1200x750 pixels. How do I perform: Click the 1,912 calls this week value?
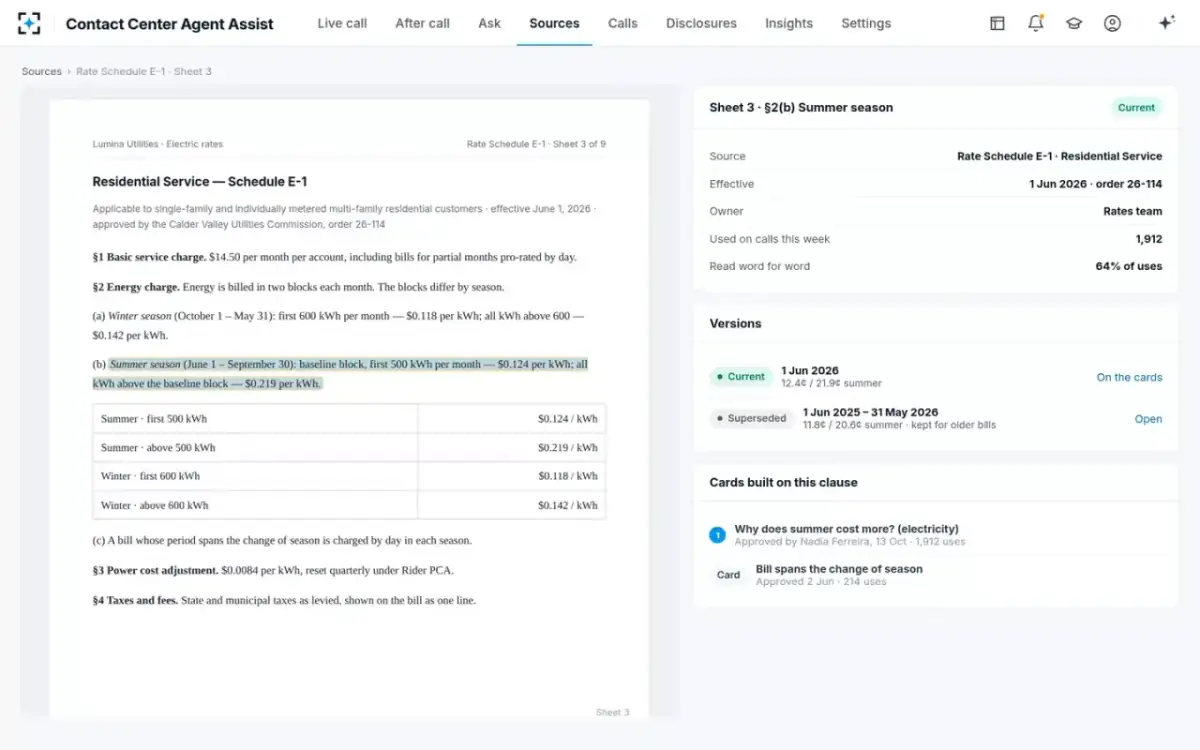click(1149, 239)
